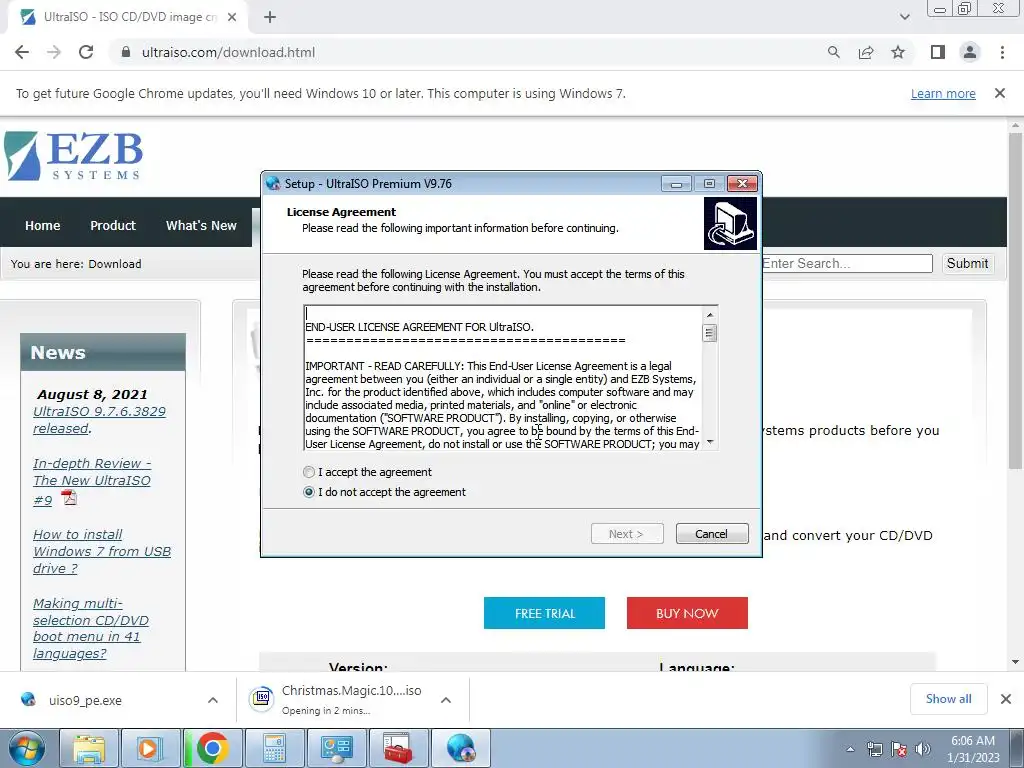Click the page vertical scrollbar thumb
1024x768 pixels.
pyautogui.click(x=1015, y=300)
